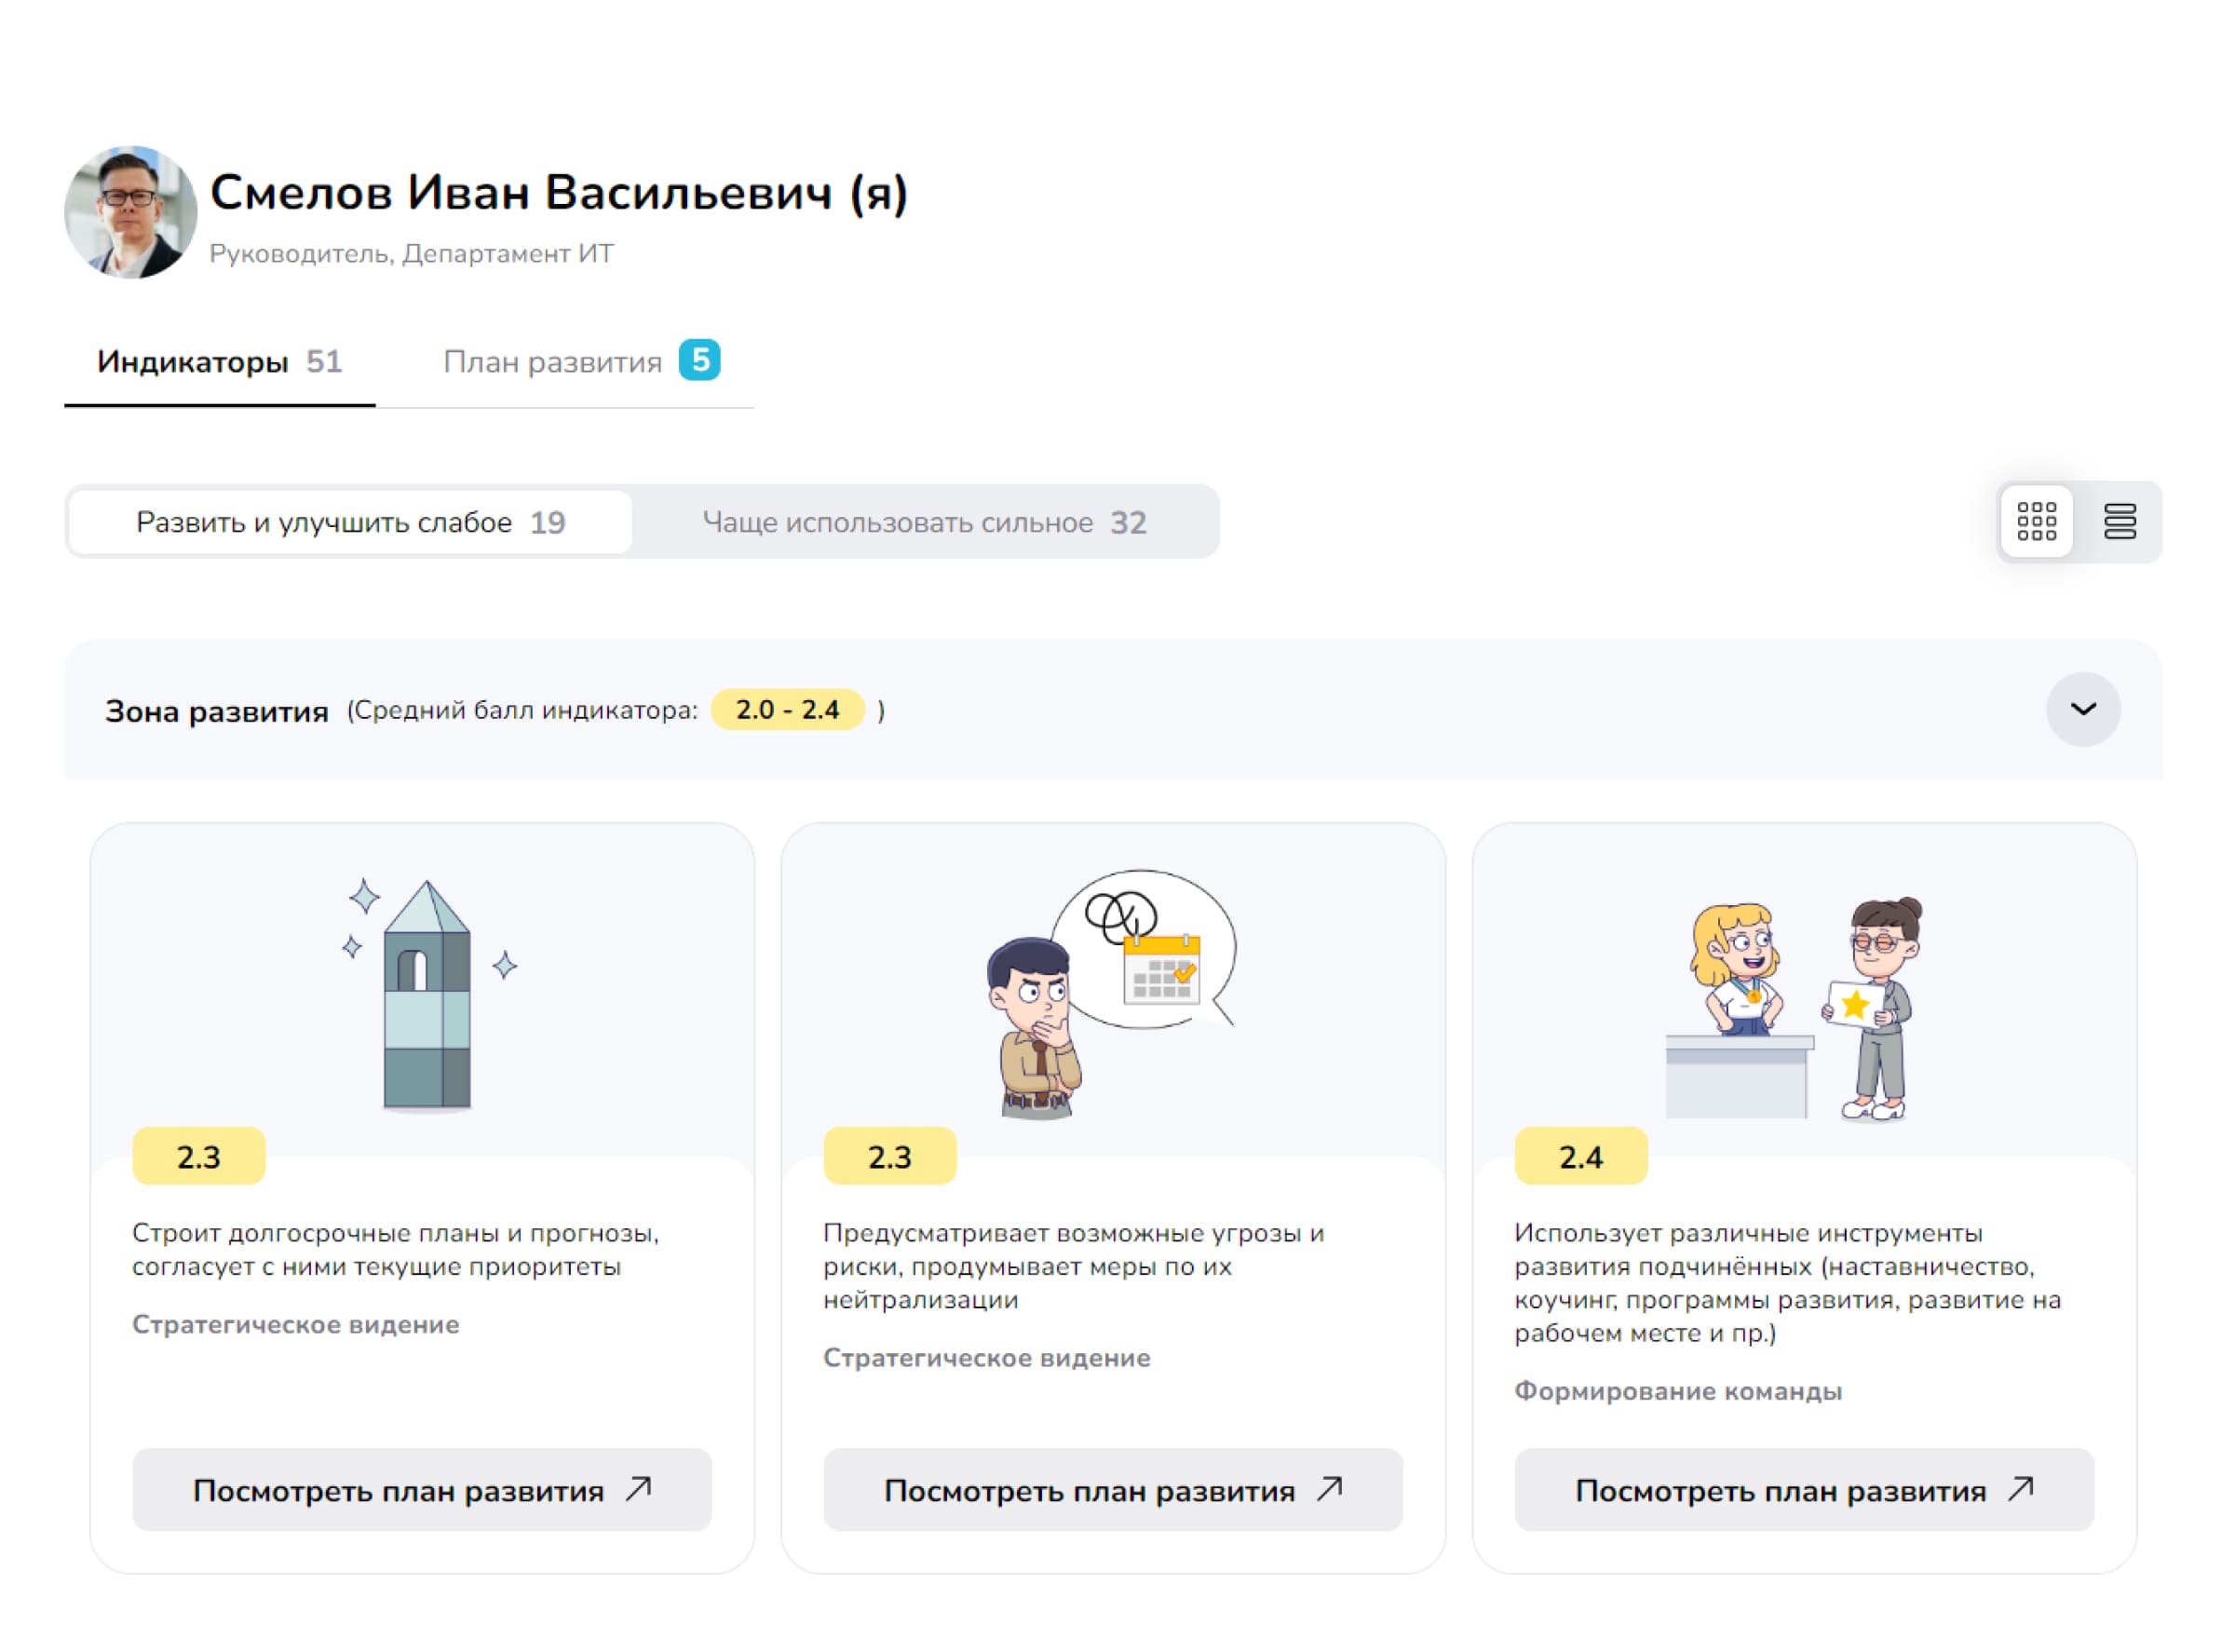Click the yellow 2.3 score badge on the first card
The height and width of the screenshot is (1652, 2235).
(x=199, y=1156)
